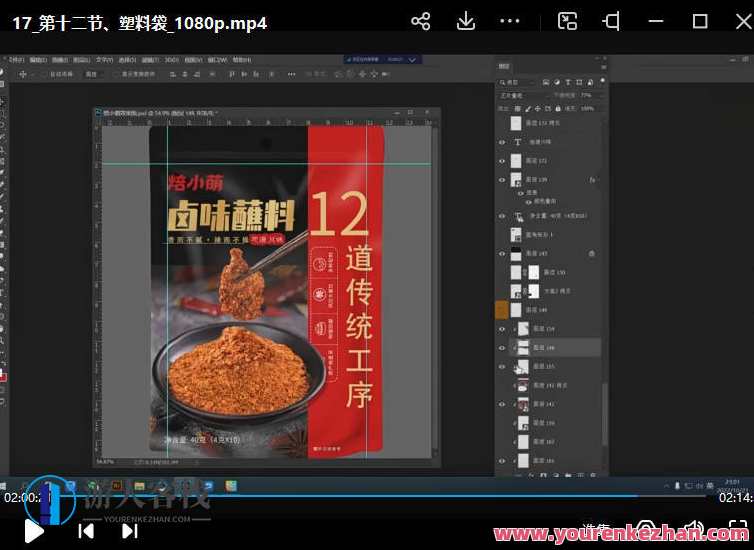Viewport: 754px width, 550px height.
Task: Filter layers by adjustment layer type
Action: click(x=557, y=83)
